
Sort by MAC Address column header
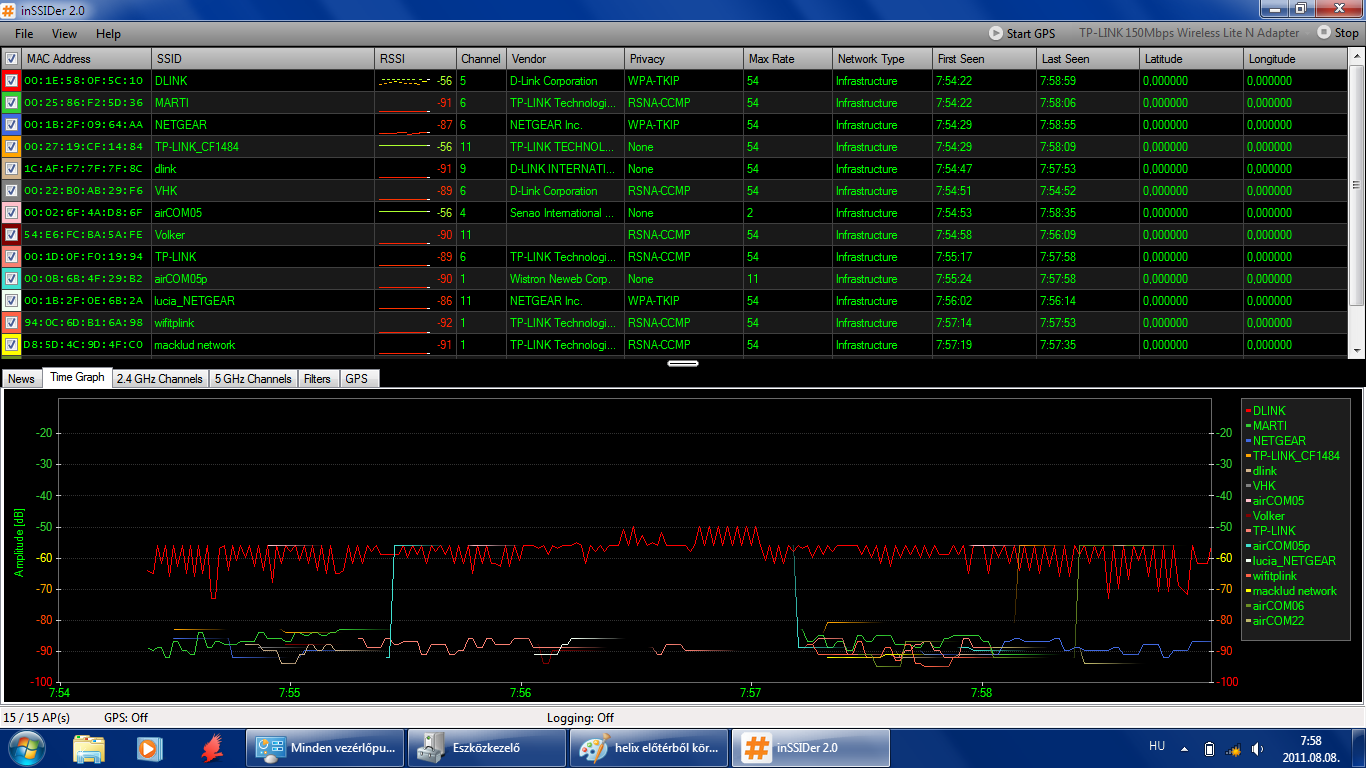[x=87, y=59]
